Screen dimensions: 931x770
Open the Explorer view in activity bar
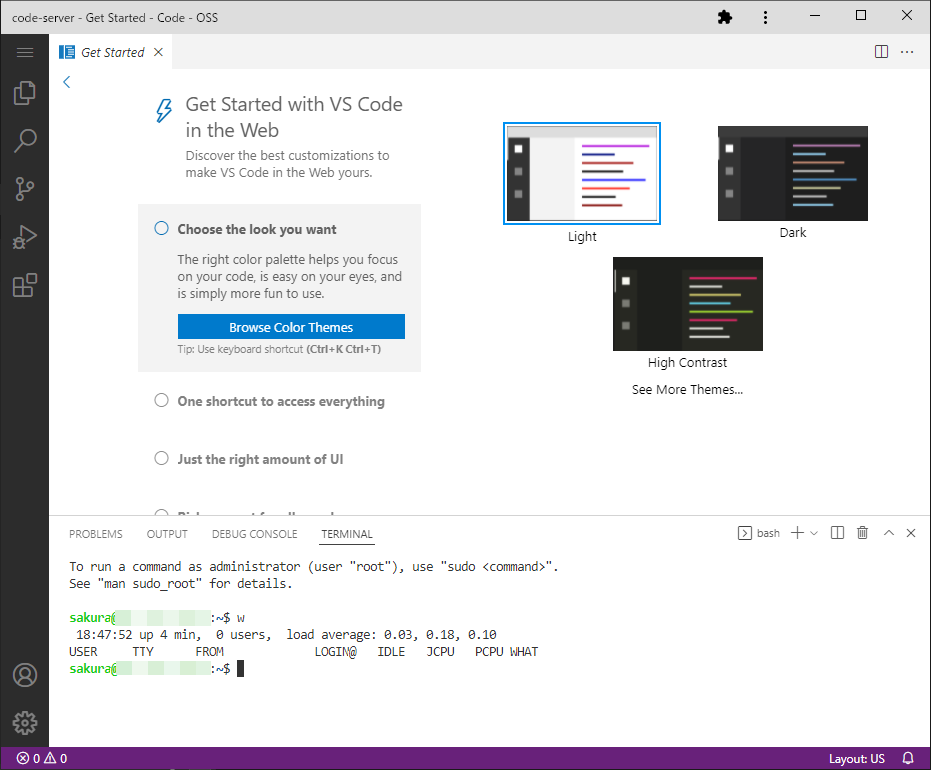coord(24,93)
